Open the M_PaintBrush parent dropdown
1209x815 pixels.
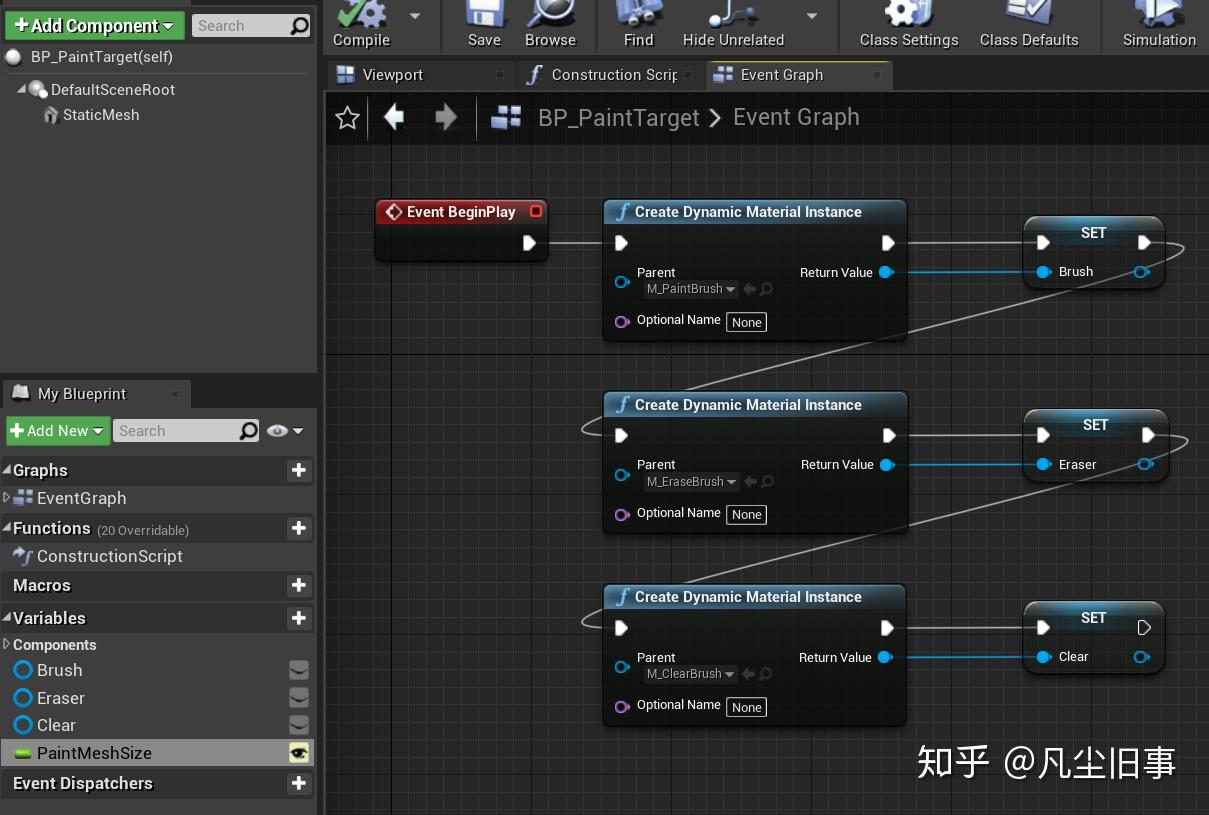point(690,289)
